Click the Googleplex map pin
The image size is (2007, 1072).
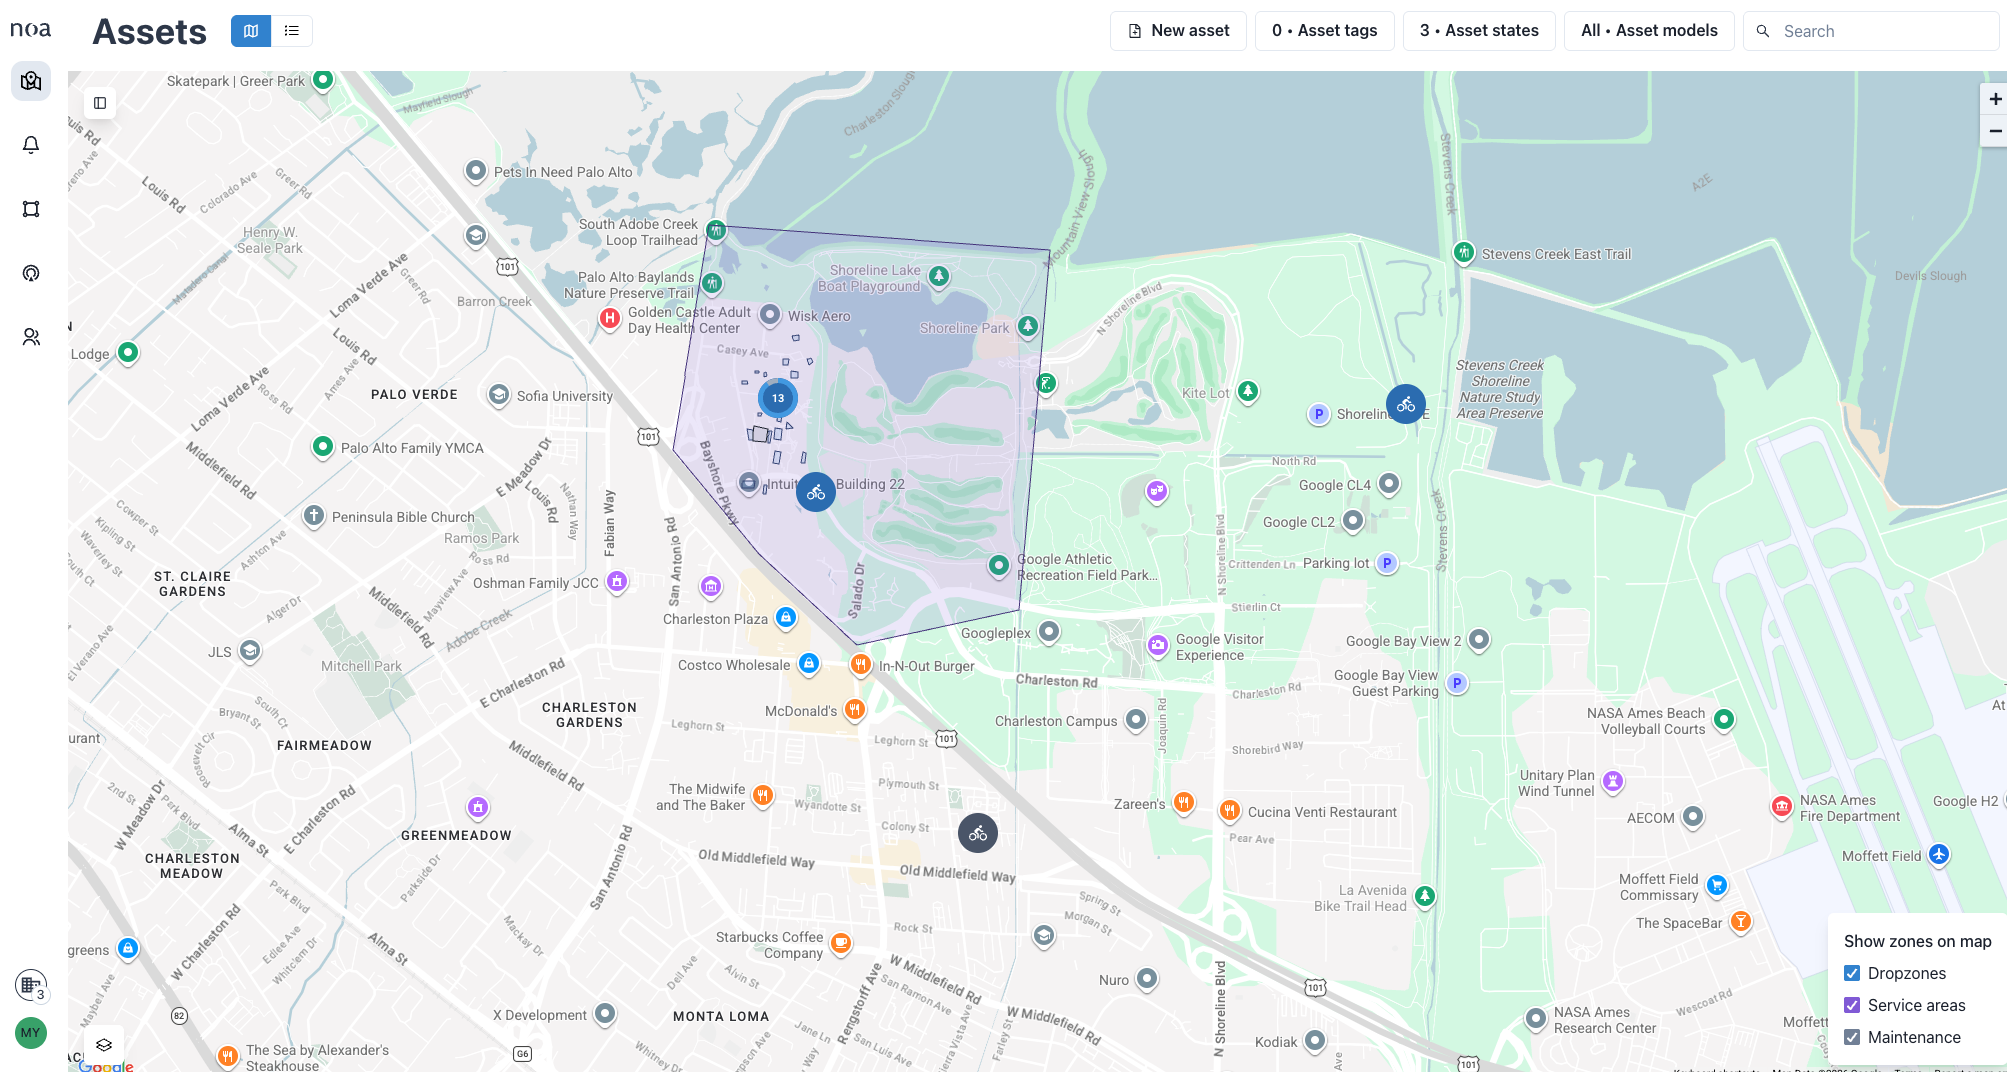[x=1049, y=631]
